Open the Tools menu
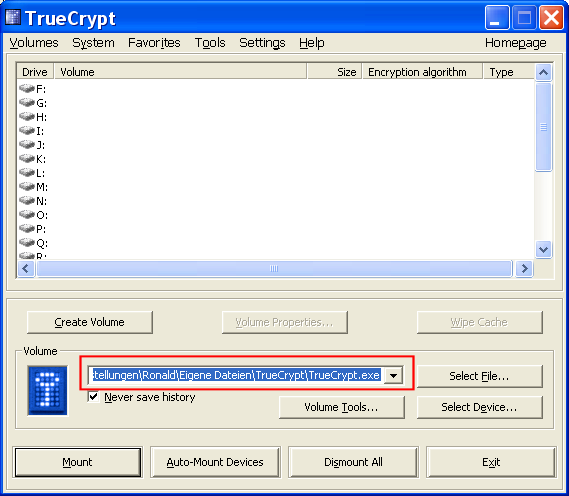Viewport: 569px width, 496px height. click(x=210, y=43)
